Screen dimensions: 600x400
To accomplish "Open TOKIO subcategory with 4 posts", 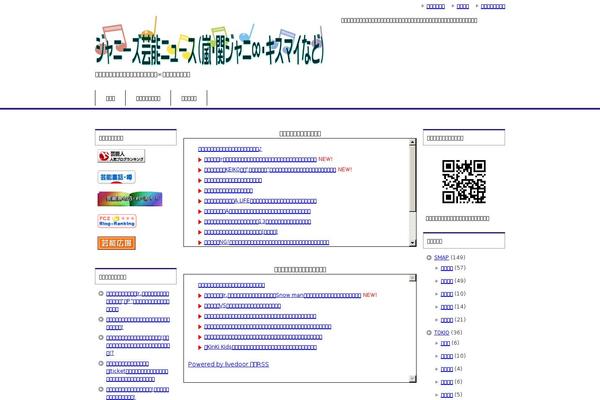I will point(447,369).
